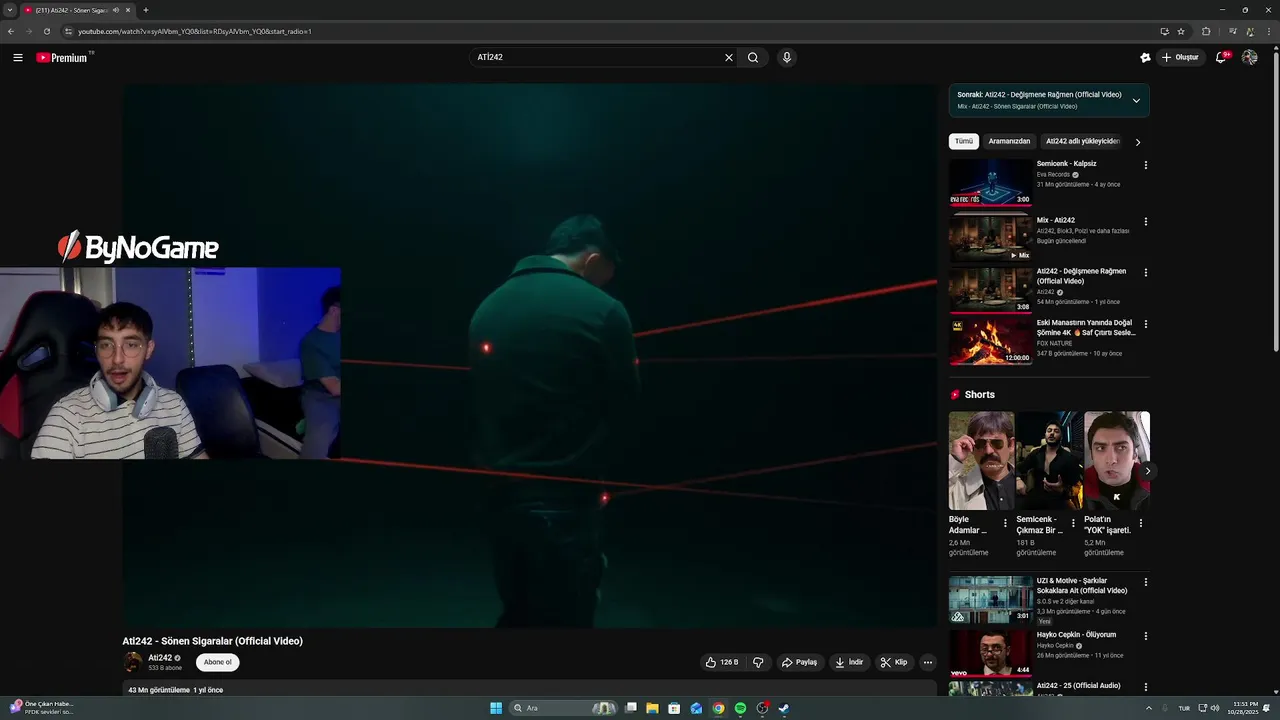Reload the page
Screen dimensions: 1280x720
pos(46,31)
